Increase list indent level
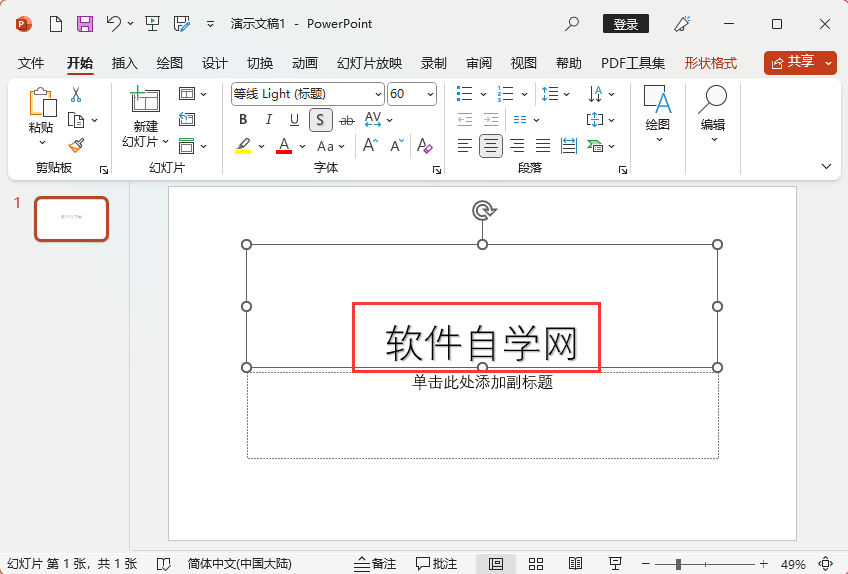848x574 pixels. (491, 120)
